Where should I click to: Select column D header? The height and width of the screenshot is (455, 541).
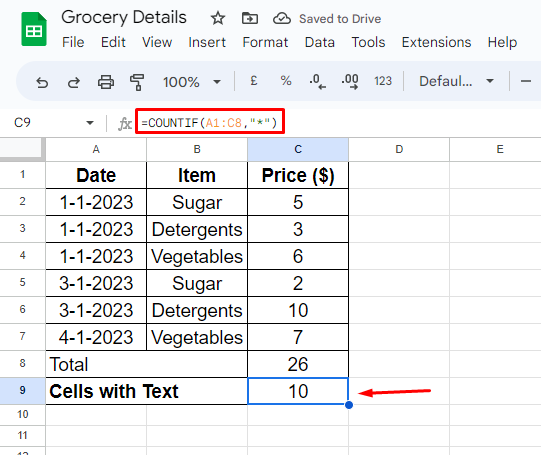coord(399,149)
